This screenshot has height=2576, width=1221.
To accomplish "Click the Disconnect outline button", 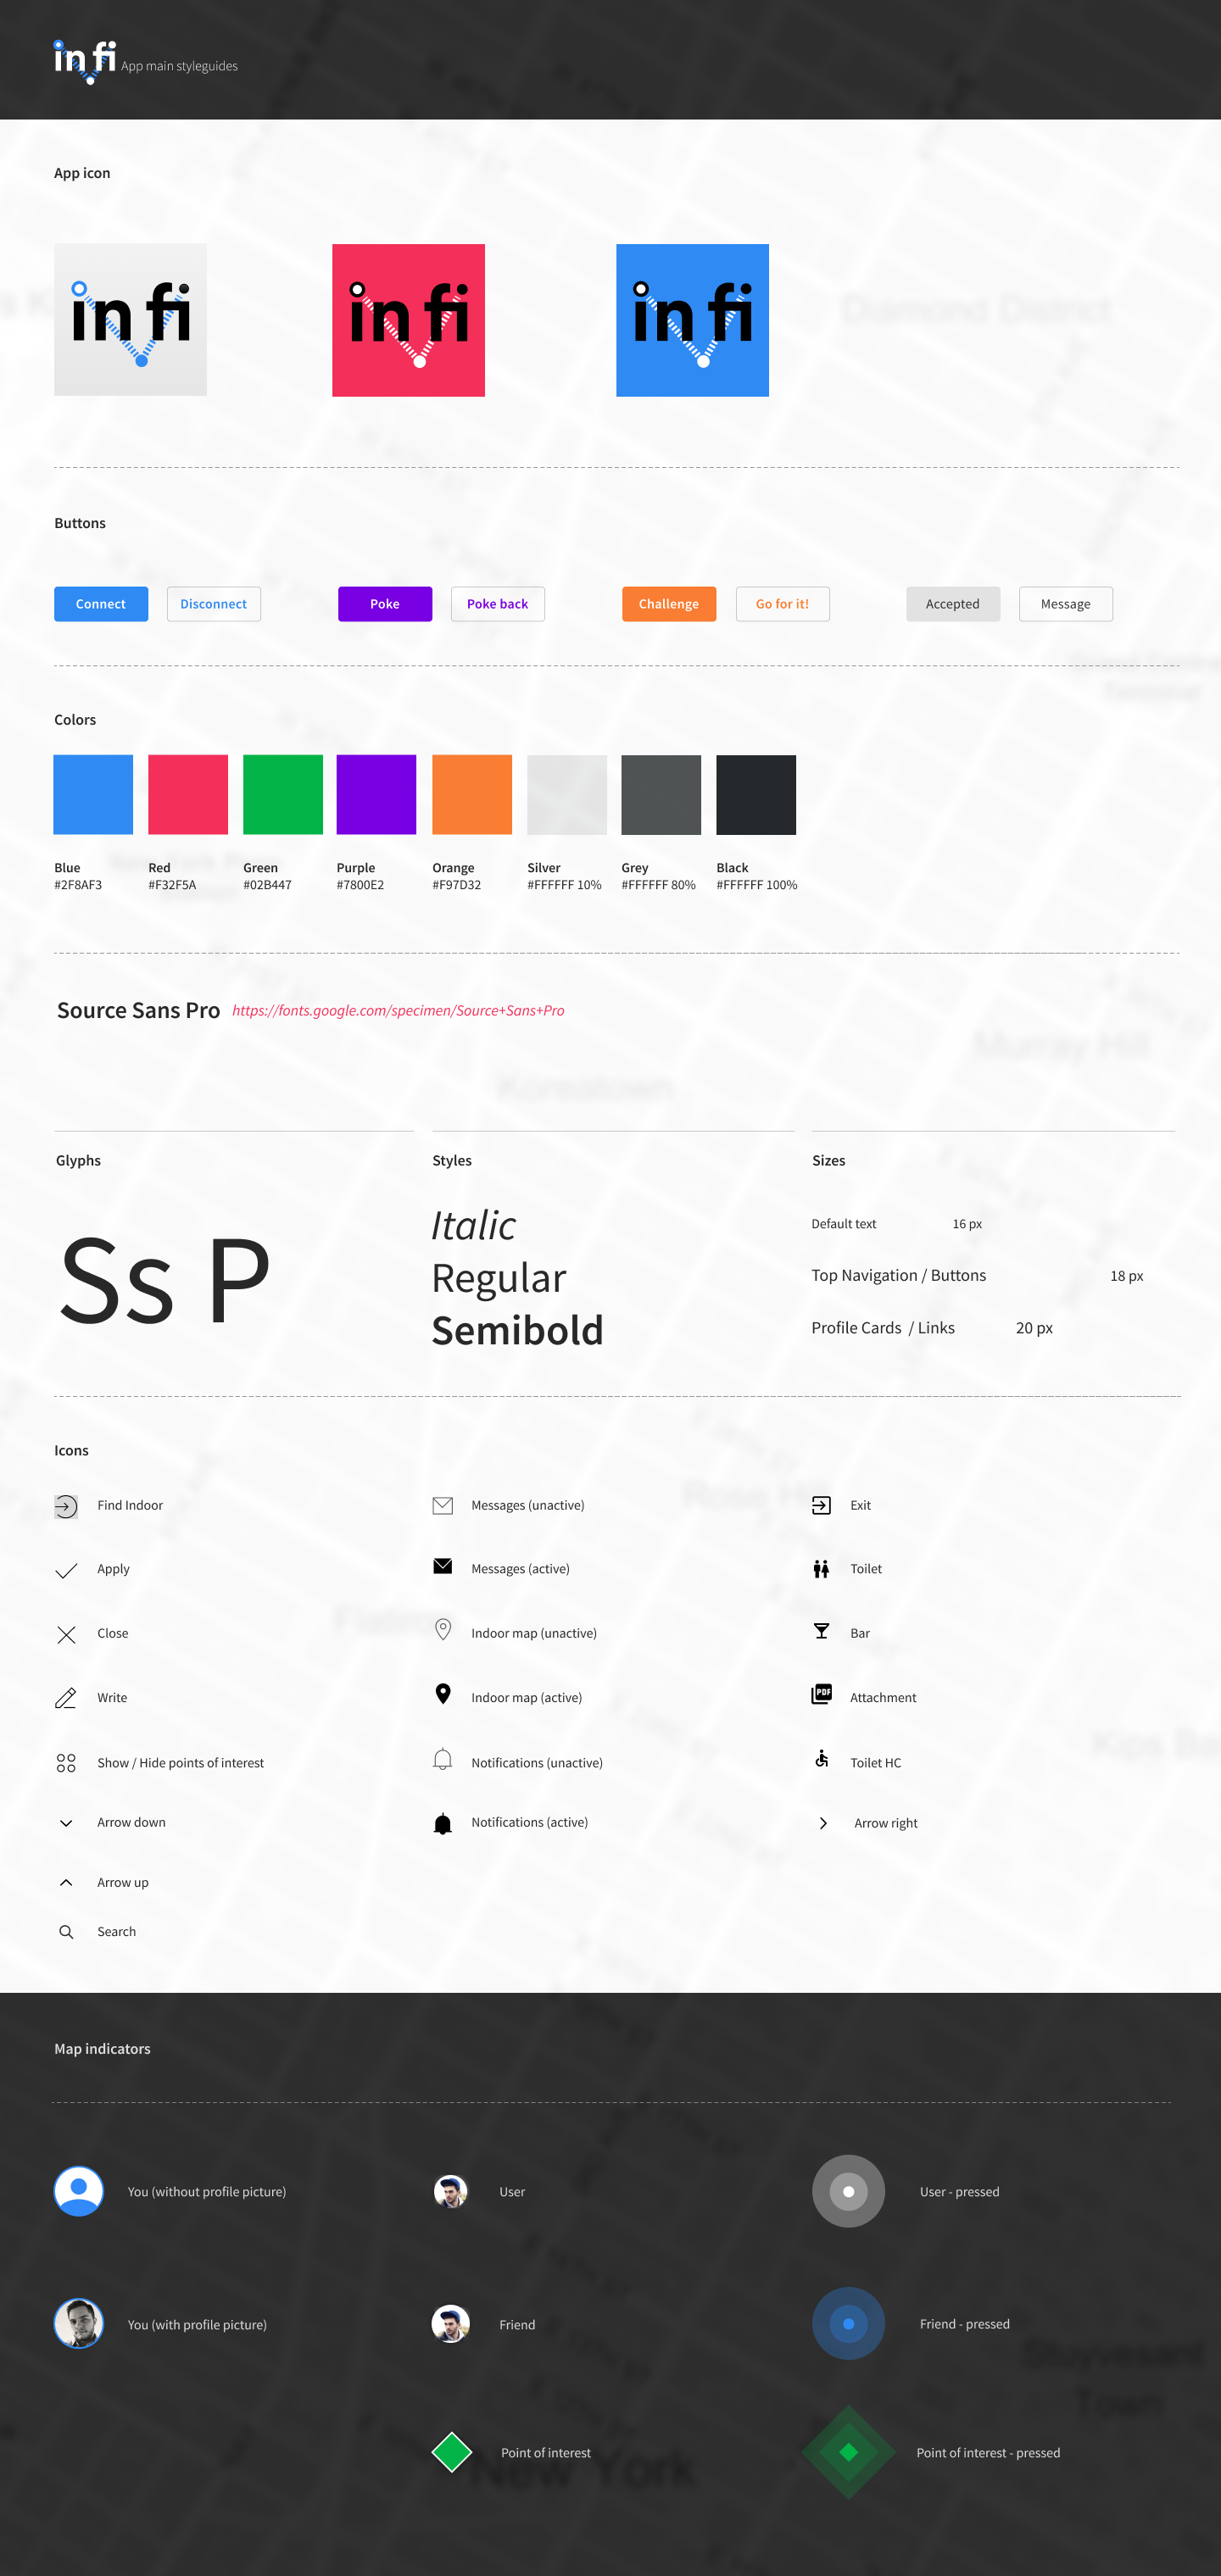I will click(x=214, y=604).
